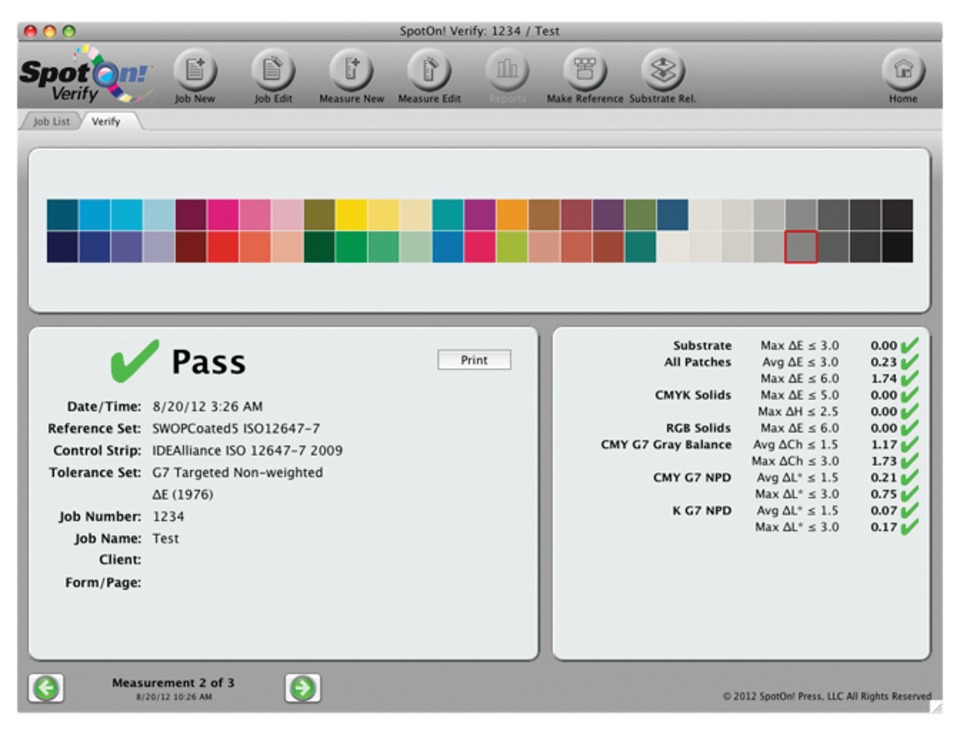Open the Job New tool
The width and height of the screenshot is (960, 734).
point(195,70)
